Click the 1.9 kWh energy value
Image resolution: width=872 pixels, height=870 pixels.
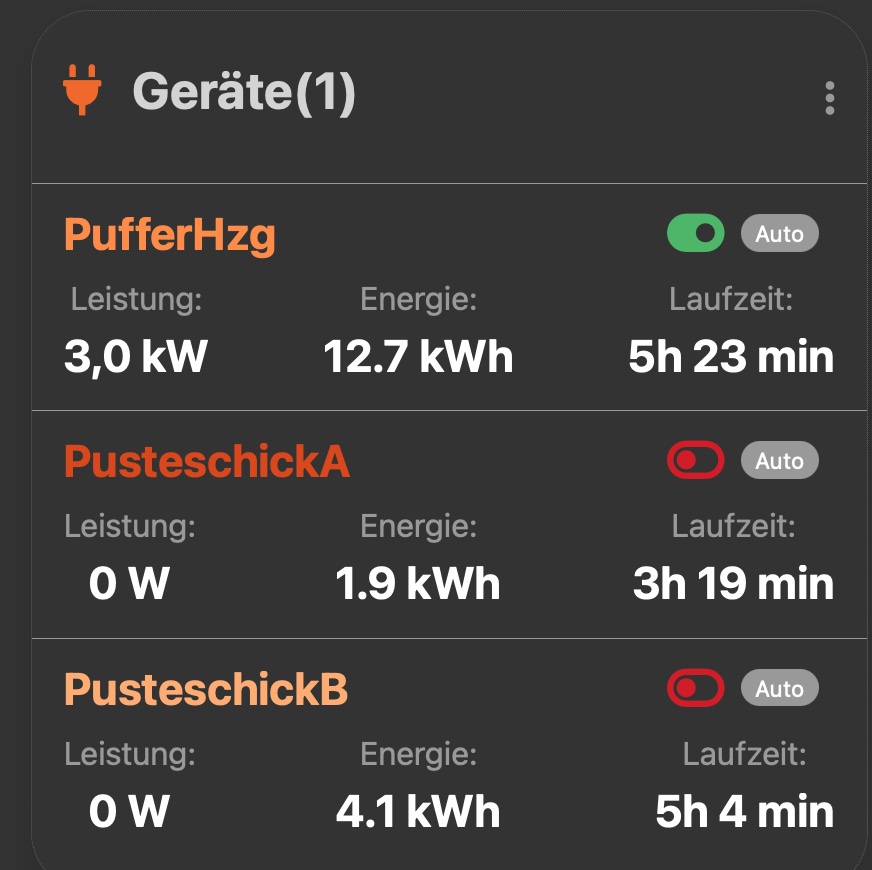[418, 584]
